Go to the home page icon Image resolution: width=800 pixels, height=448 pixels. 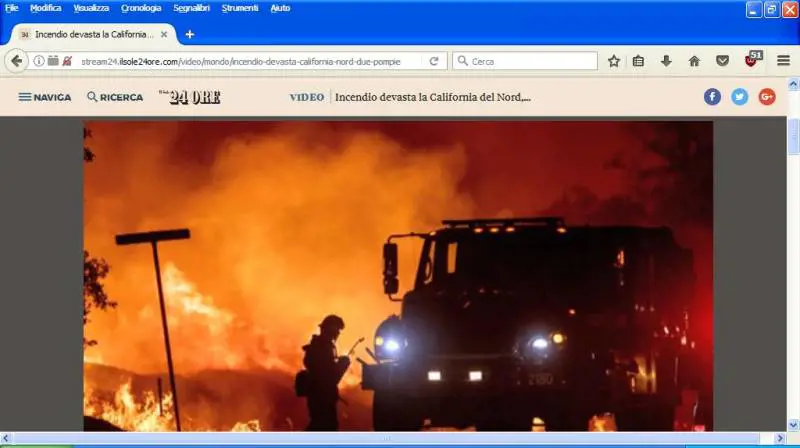694,61
